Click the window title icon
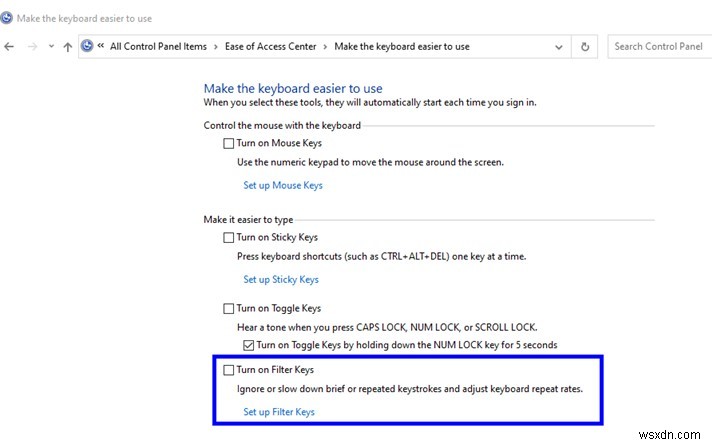This screenshot has height=445, width=712. (6, 18)
